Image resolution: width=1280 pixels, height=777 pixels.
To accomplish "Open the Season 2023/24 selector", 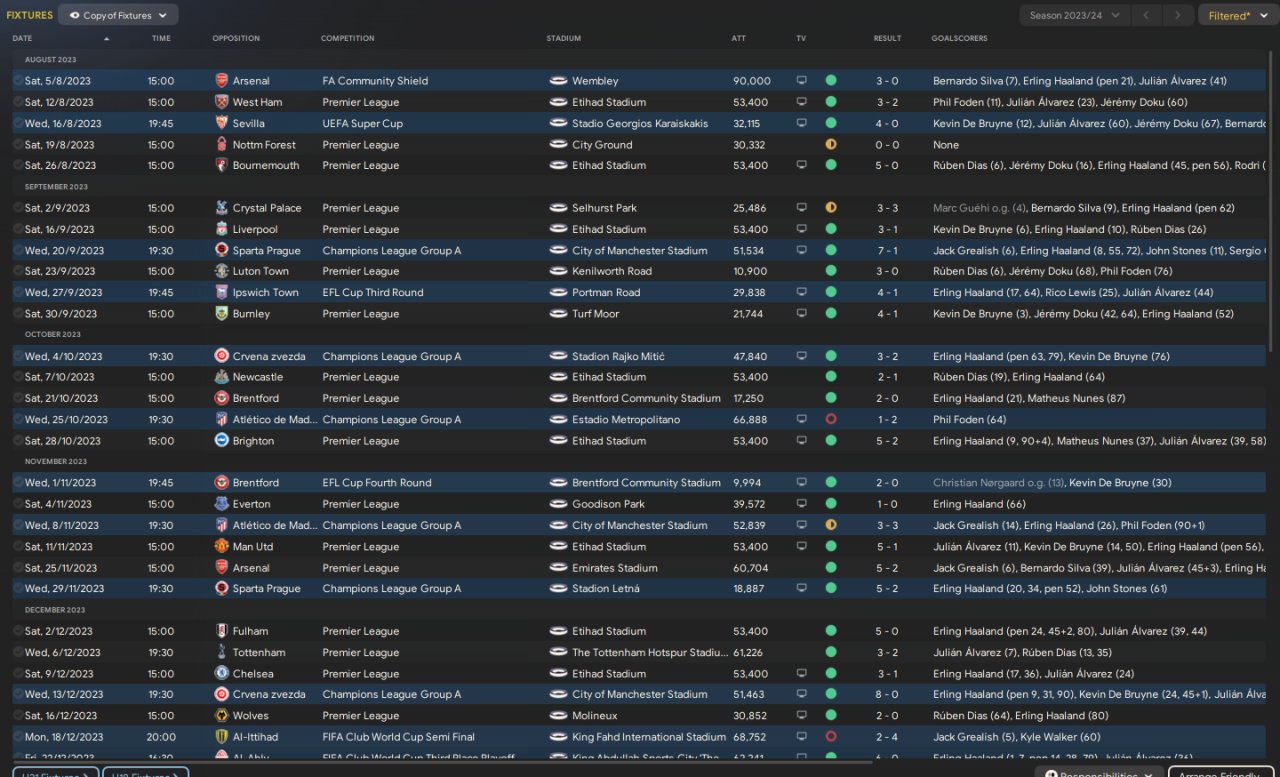I will tap(1075, 15).
